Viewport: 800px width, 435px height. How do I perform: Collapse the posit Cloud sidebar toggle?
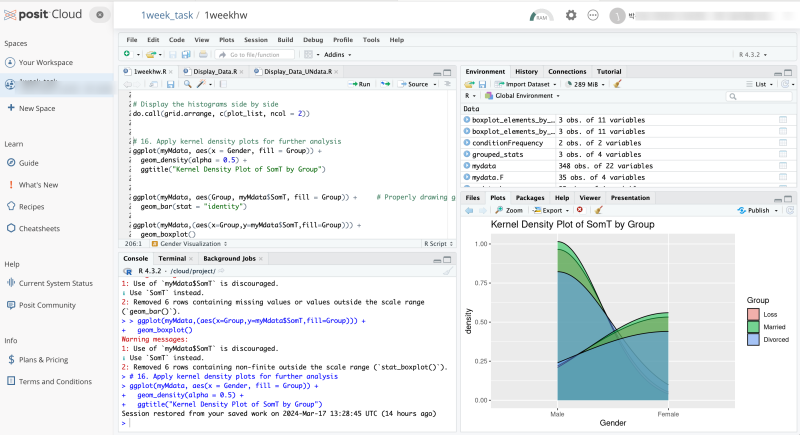(100, 15)
